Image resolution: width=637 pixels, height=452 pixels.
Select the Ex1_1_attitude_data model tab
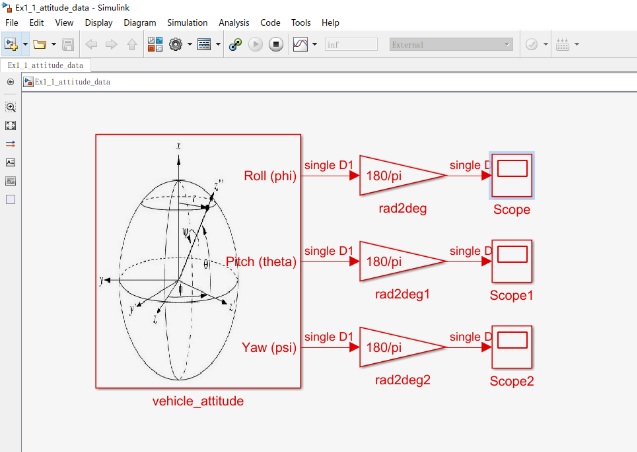(x=46, y=65)
